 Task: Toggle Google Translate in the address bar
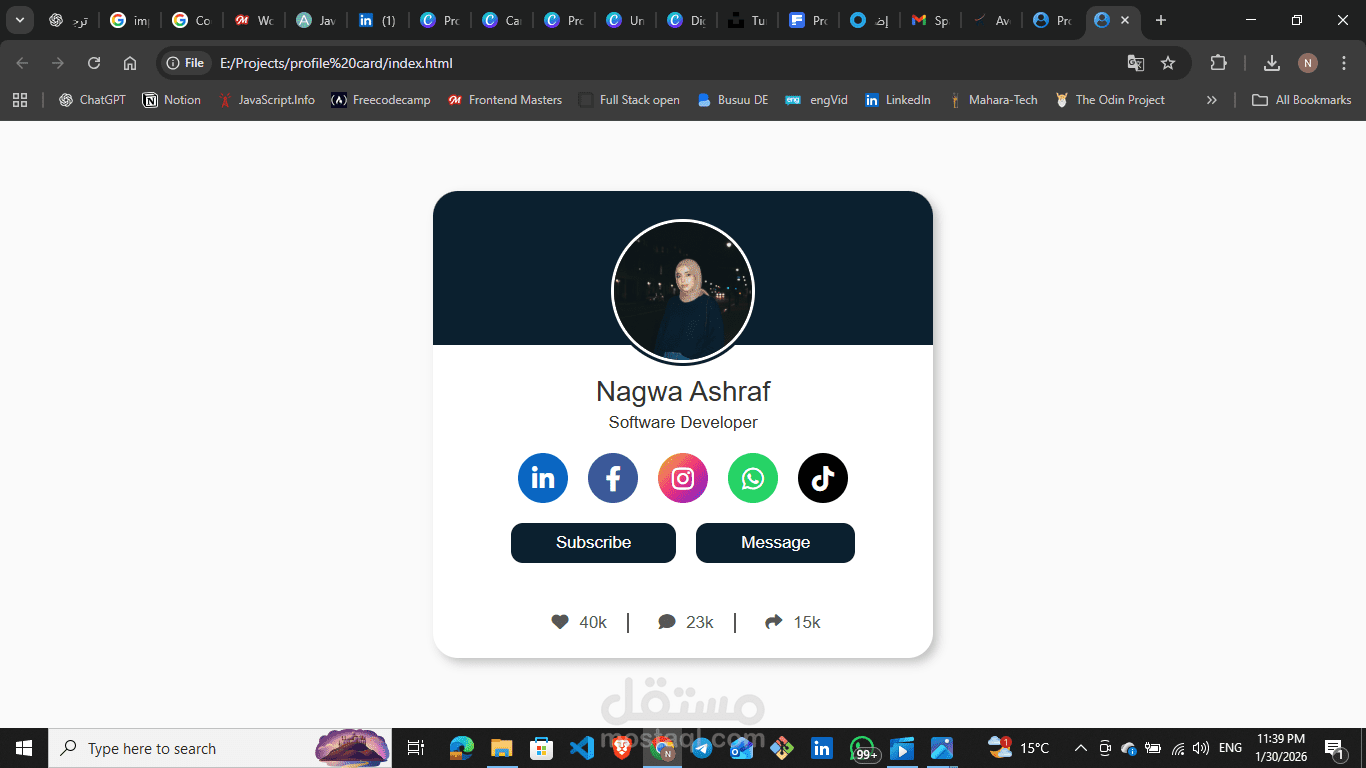[1136, 62]
